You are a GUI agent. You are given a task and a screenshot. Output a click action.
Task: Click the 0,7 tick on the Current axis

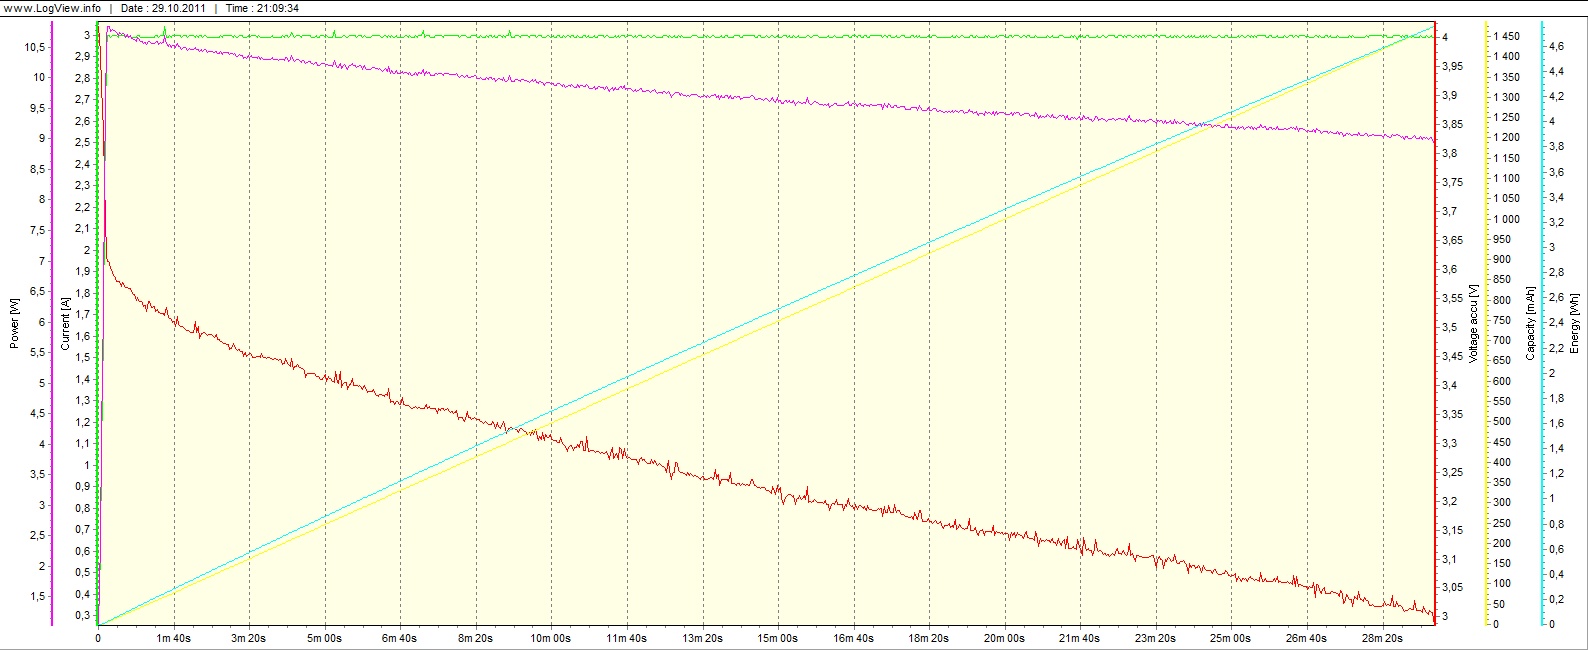(x=82, y=529)
